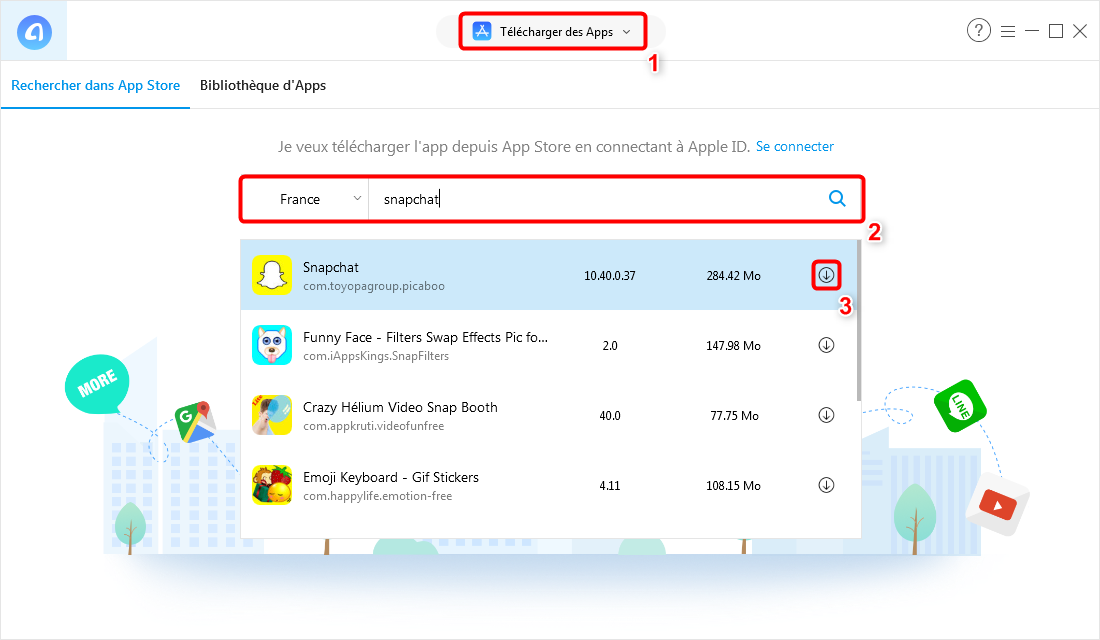This screenshot has height=640, width=1100.
Task: Click the Snapchat ghost app icon
Action: tap(272, 275)
